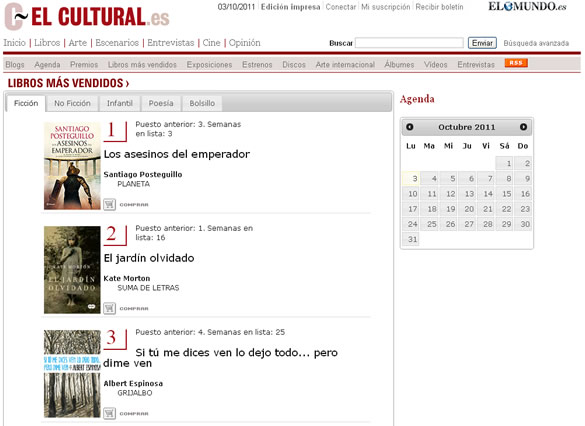Click cart icon for Albert Espinosa book
The width and height of the screenshot is (585, 426).
pos(109,413)
